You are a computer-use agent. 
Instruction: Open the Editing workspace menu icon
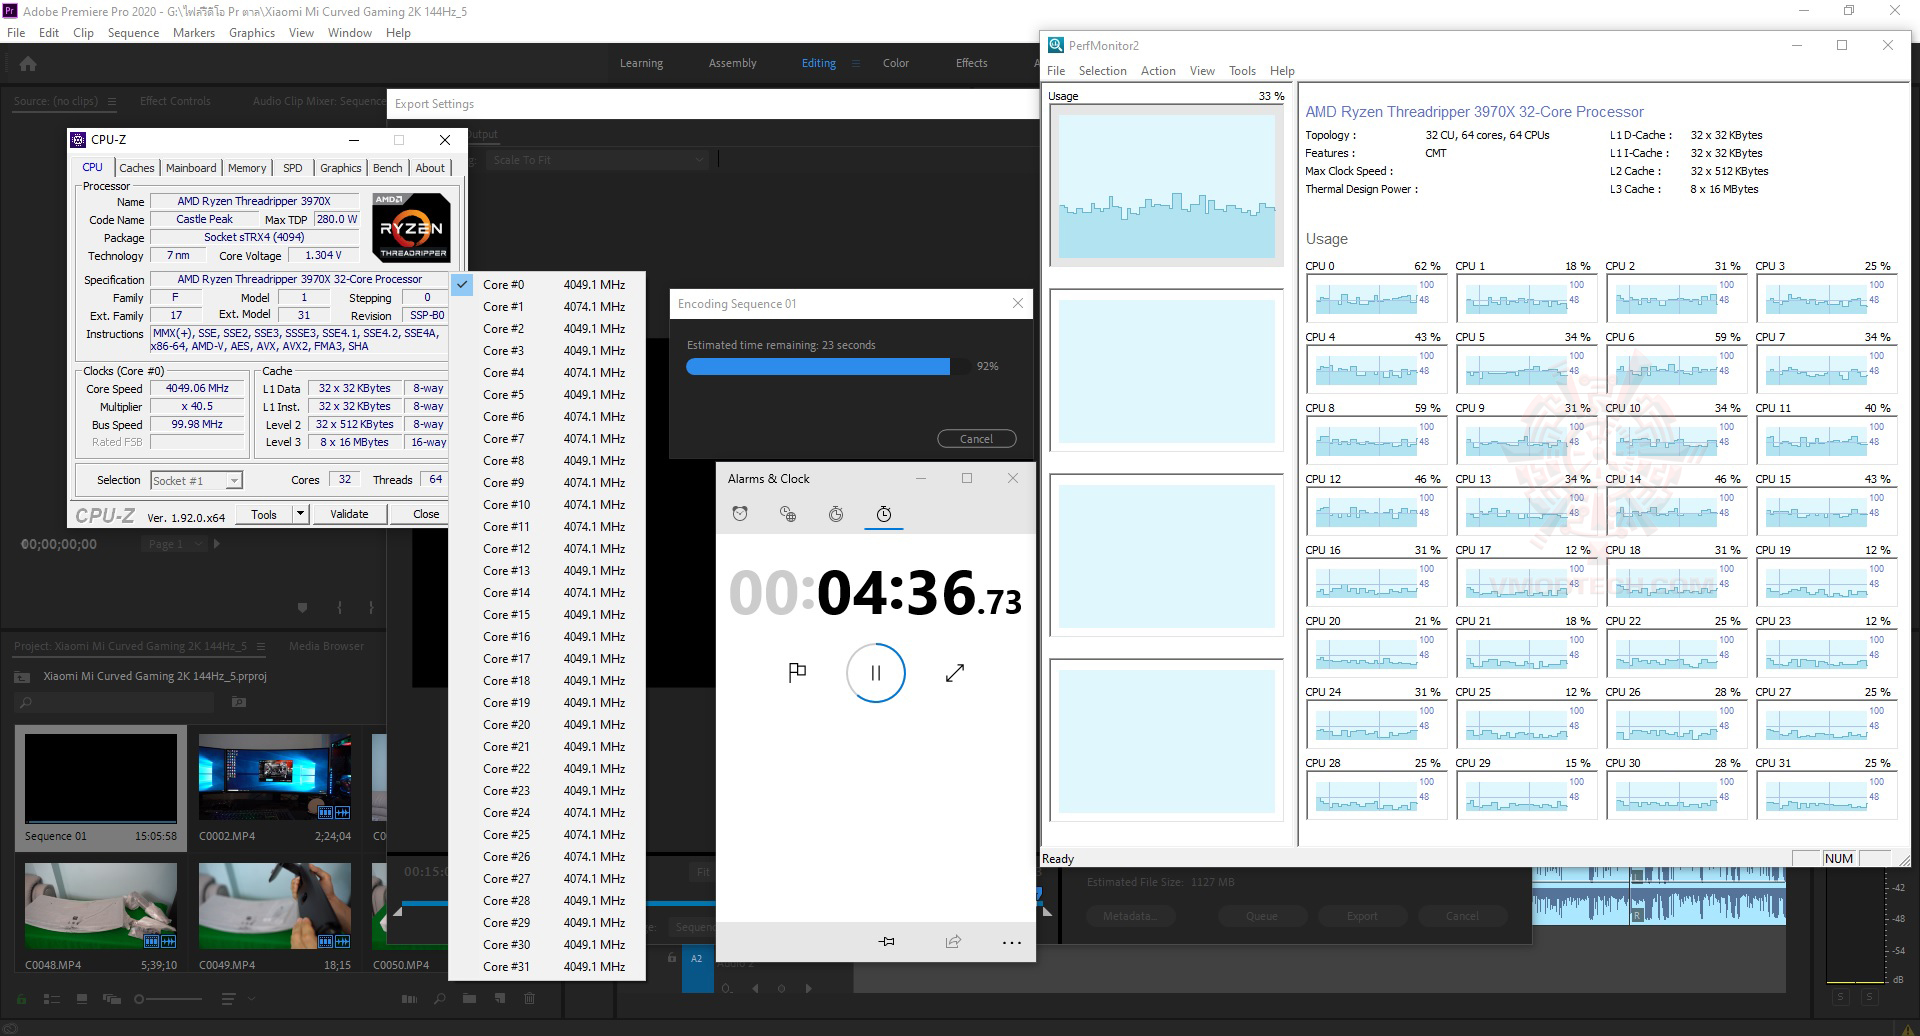[x=855, y=63]
